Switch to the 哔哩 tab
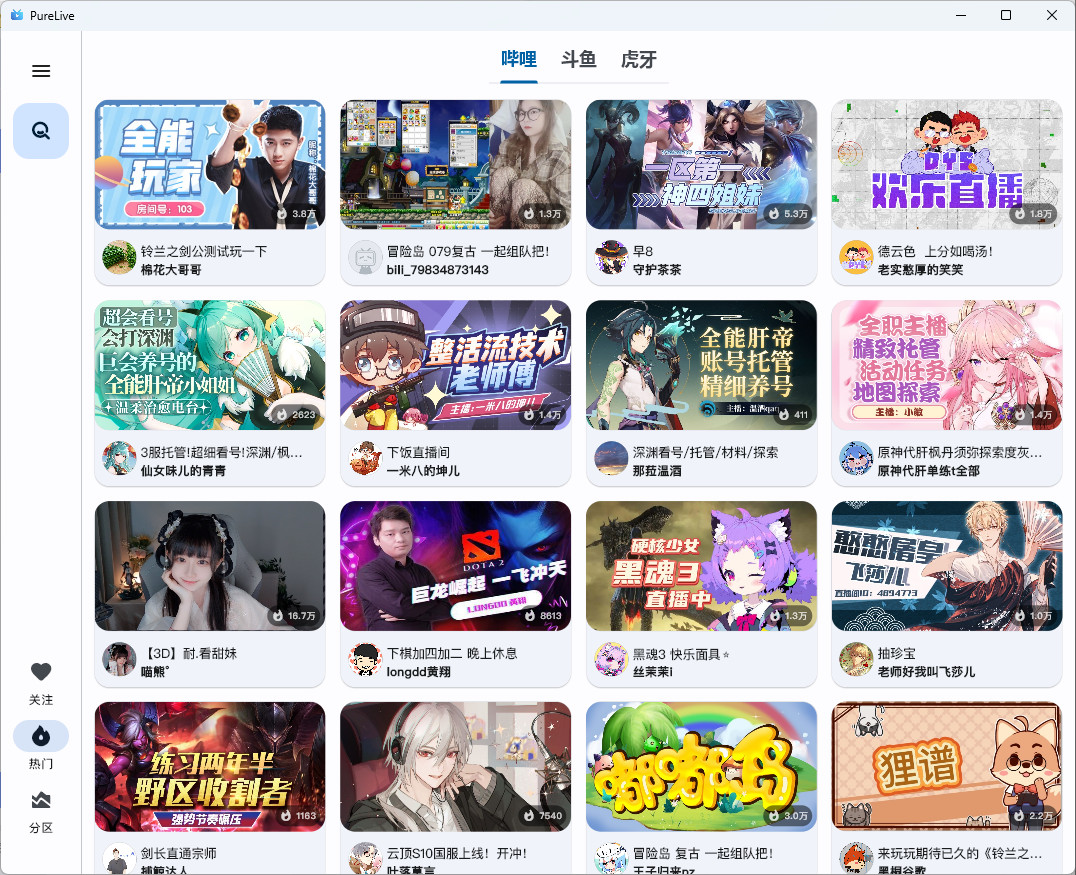Image resolution: width=1076 pixels, height=875 pixels. point(519,60)
